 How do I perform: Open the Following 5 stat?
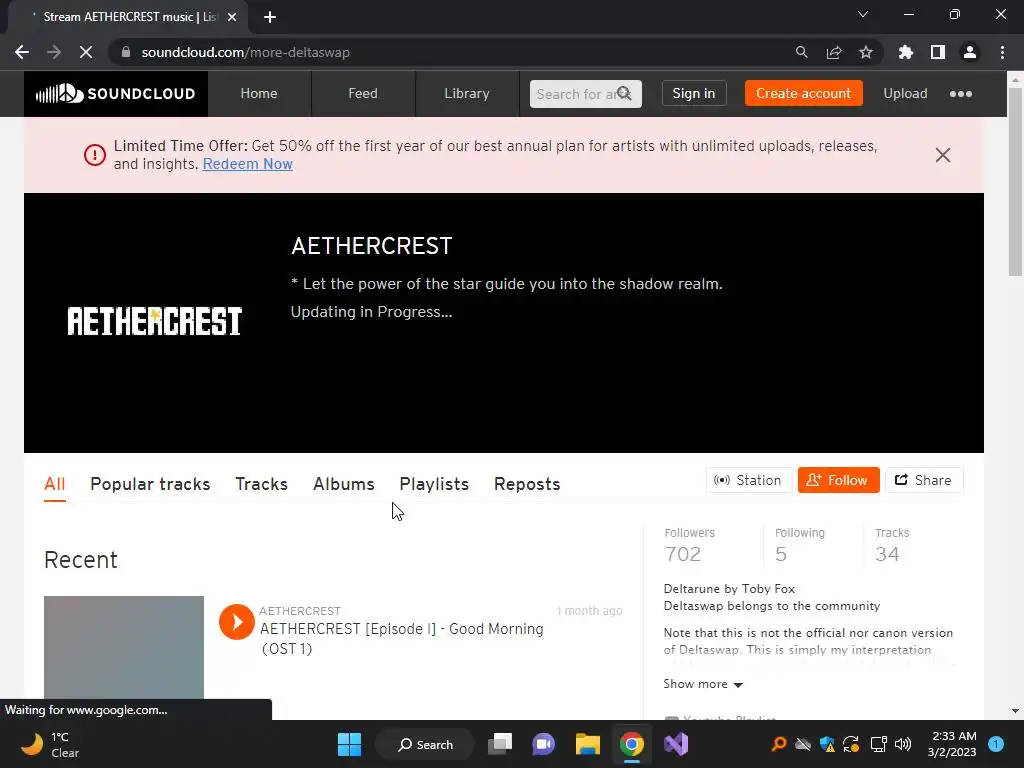[x=799, y=545]
